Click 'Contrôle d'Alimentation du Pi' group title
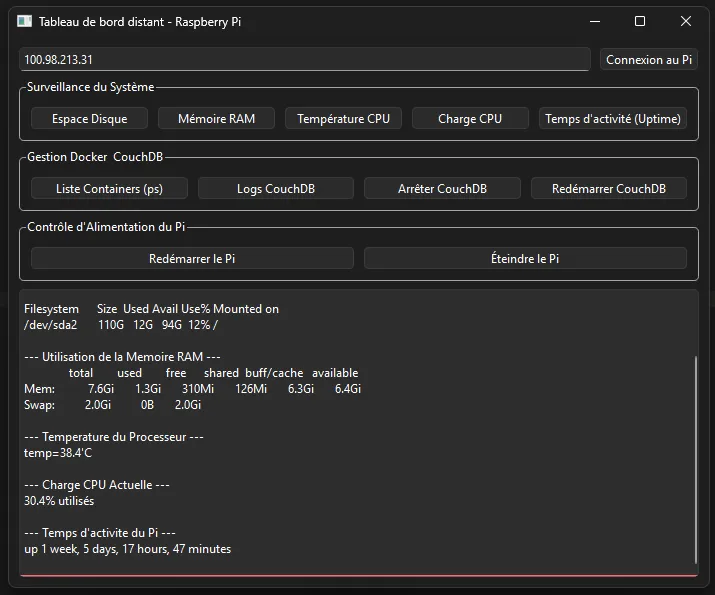 106,227
